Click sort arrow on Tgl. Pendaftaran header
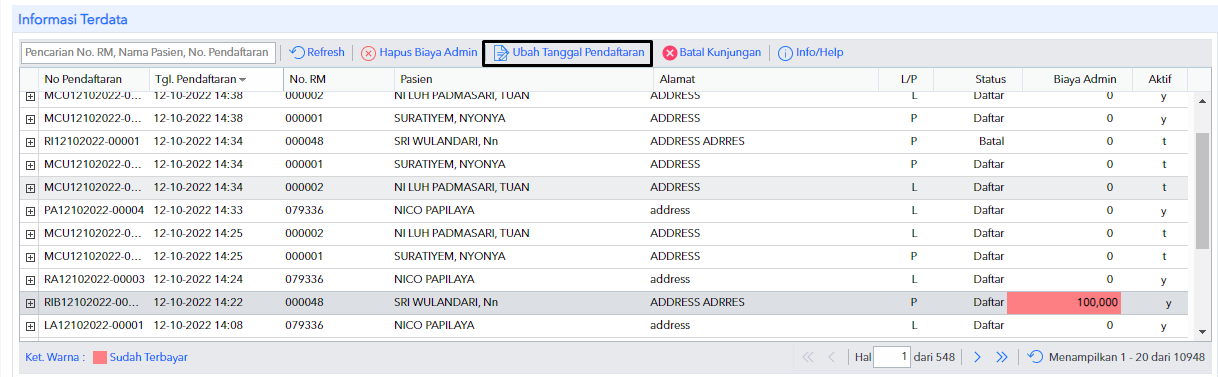The height and width of the screenshot is (377, 1218). point(242,79)
